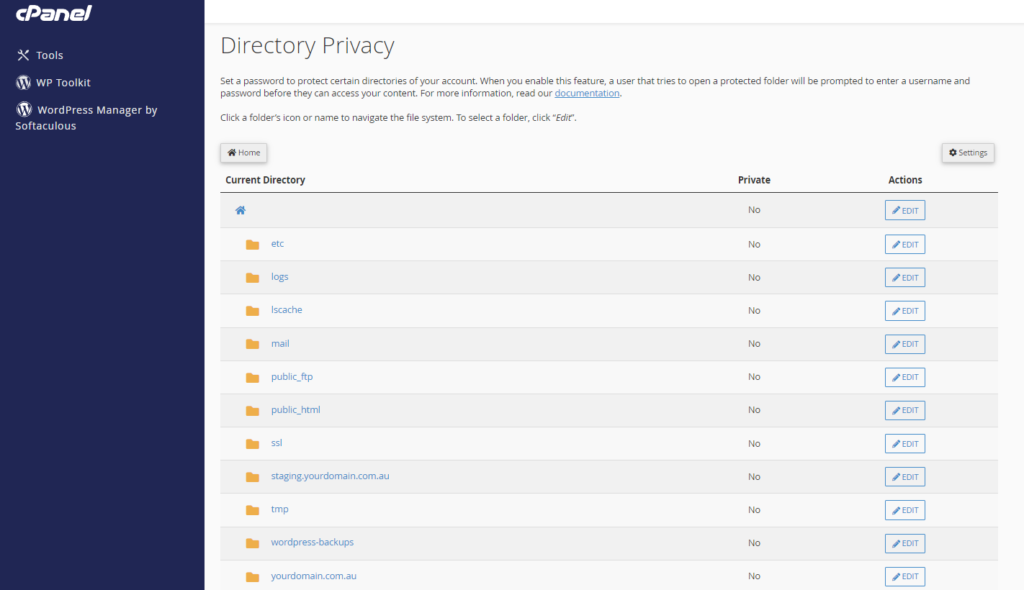The image size is (1024, 590).
Task: Navigate into the lscache folder name
Action: point(287,310)
